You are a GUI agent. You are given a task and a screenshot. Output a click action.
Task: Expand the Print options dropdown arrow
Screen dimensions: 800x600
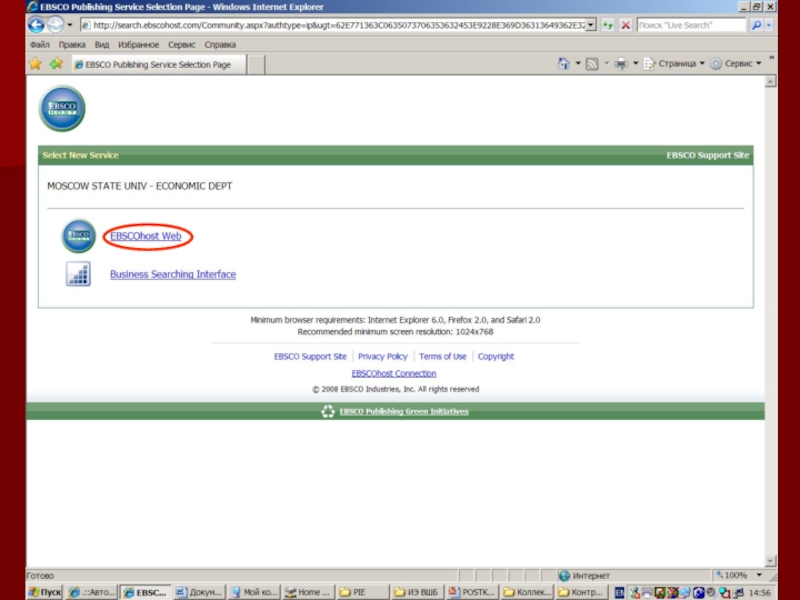point(636,64)
